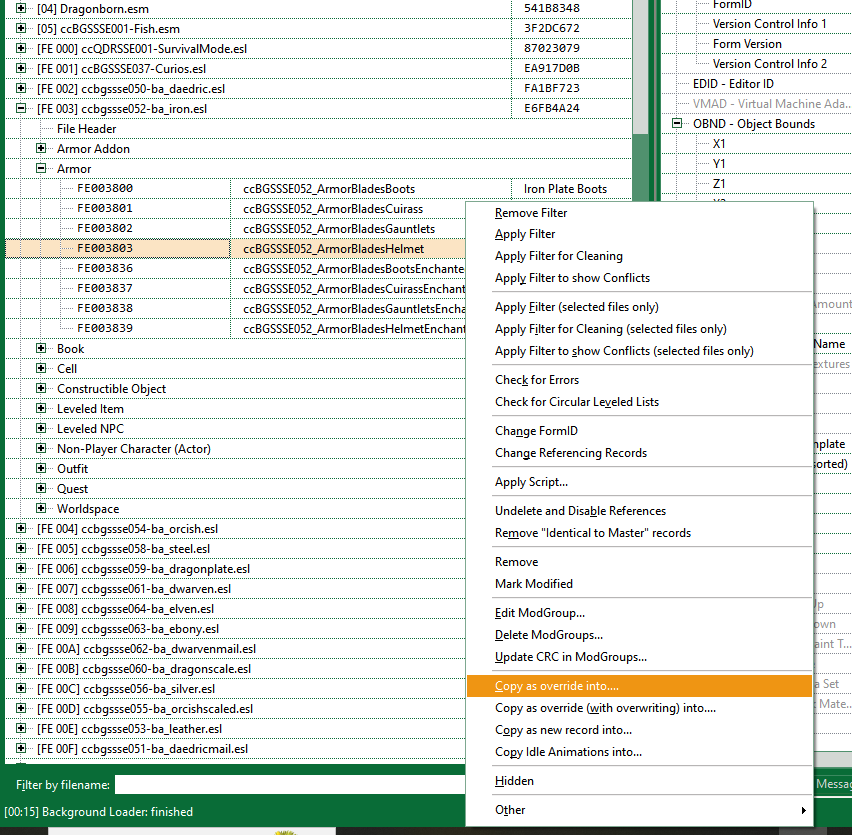
Task: Expand the Quest group
Action: (41, 488)
